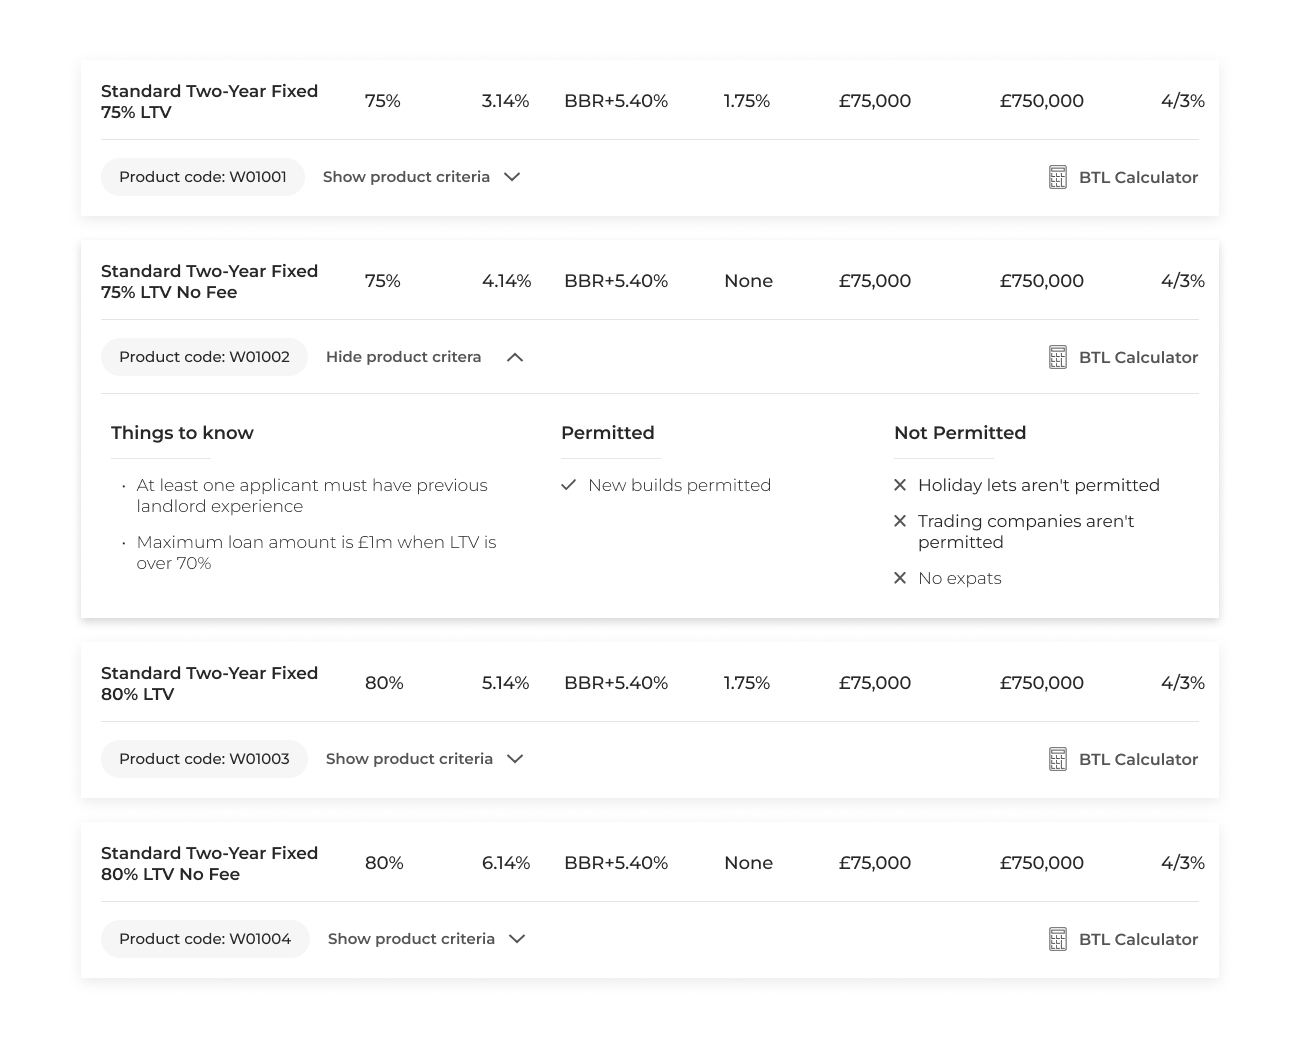Click calculator icon in W01001 row
Screen dimensions: 1300x1038
1057,177
